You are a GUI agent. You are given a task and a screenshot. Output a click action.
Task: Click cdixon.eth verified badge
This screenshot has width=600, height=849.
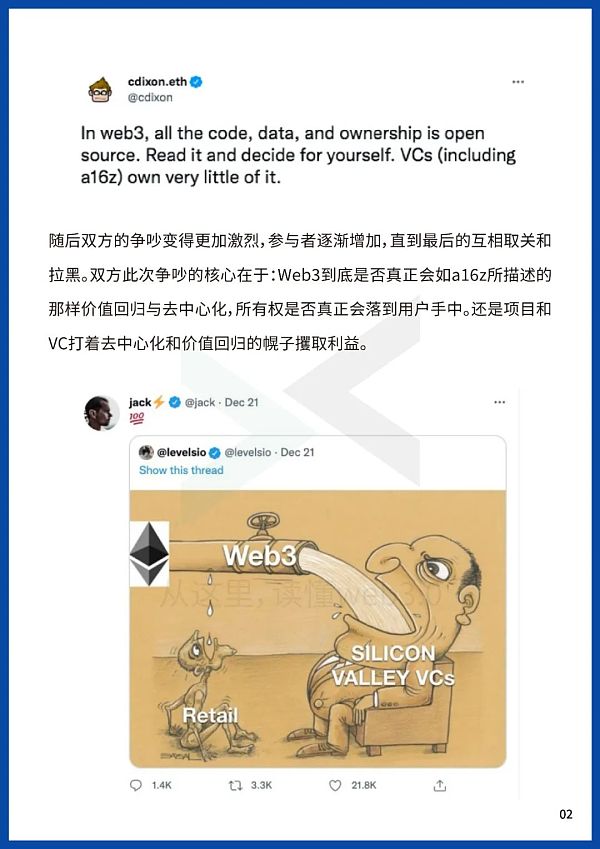click(196, 82)
